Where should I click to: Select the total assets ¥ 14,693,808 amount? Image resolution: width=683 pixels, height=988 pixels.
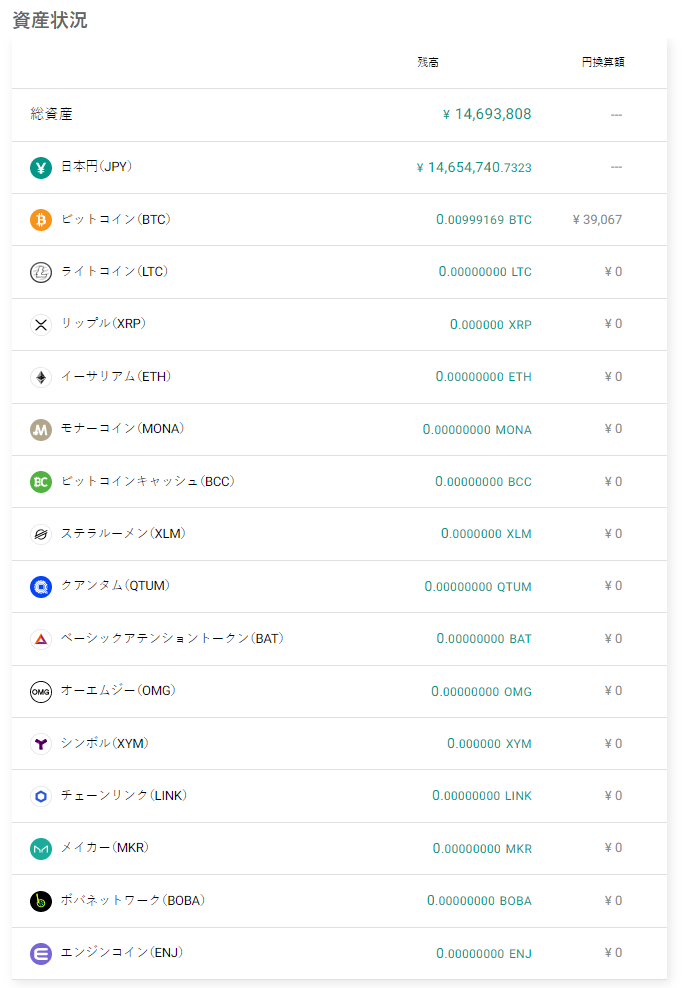pos(487,114)
